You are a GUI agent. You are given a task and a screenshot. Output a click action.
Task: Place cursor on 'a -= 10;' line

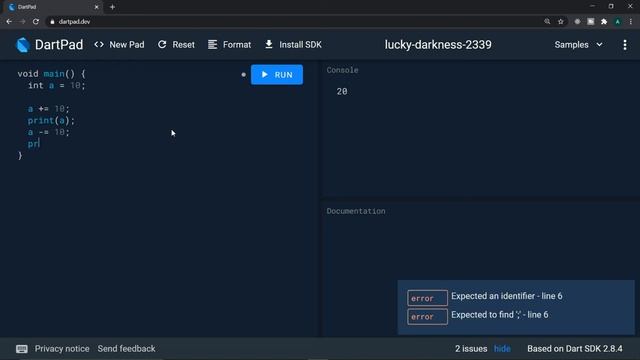click(x=49, y=132)
